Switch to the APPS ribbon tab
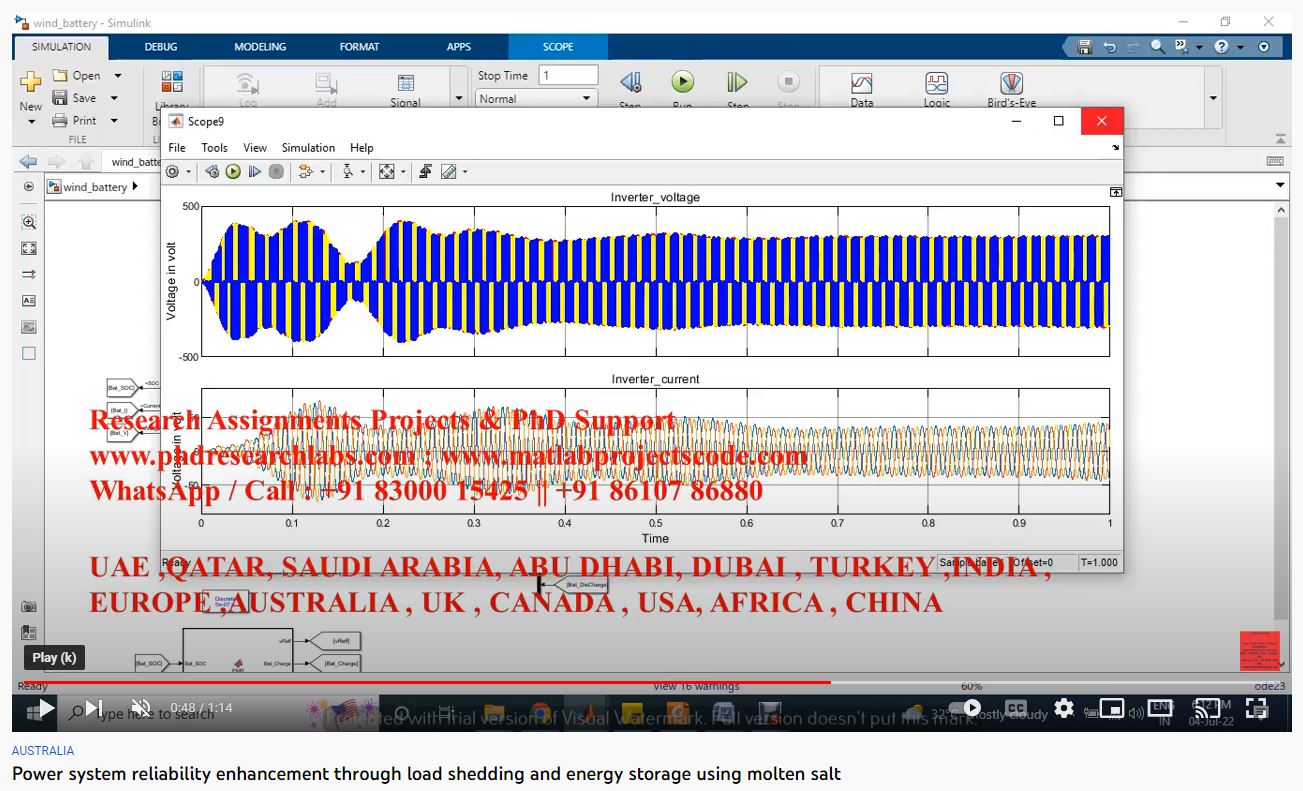The image size is (1303, 791). 459,47
